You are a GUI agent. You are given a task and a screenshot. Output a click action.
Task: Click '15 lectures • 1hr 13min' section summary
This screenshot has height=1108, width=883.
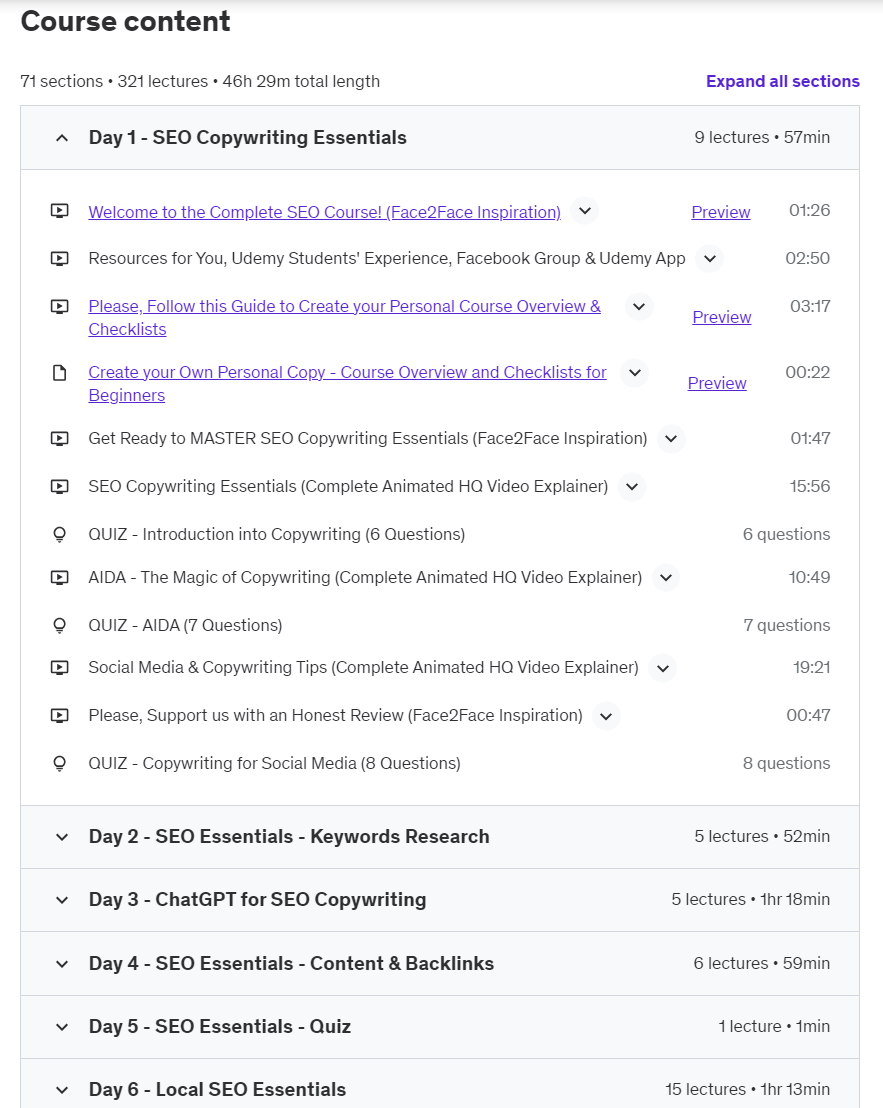click(x=747, y=1089)
